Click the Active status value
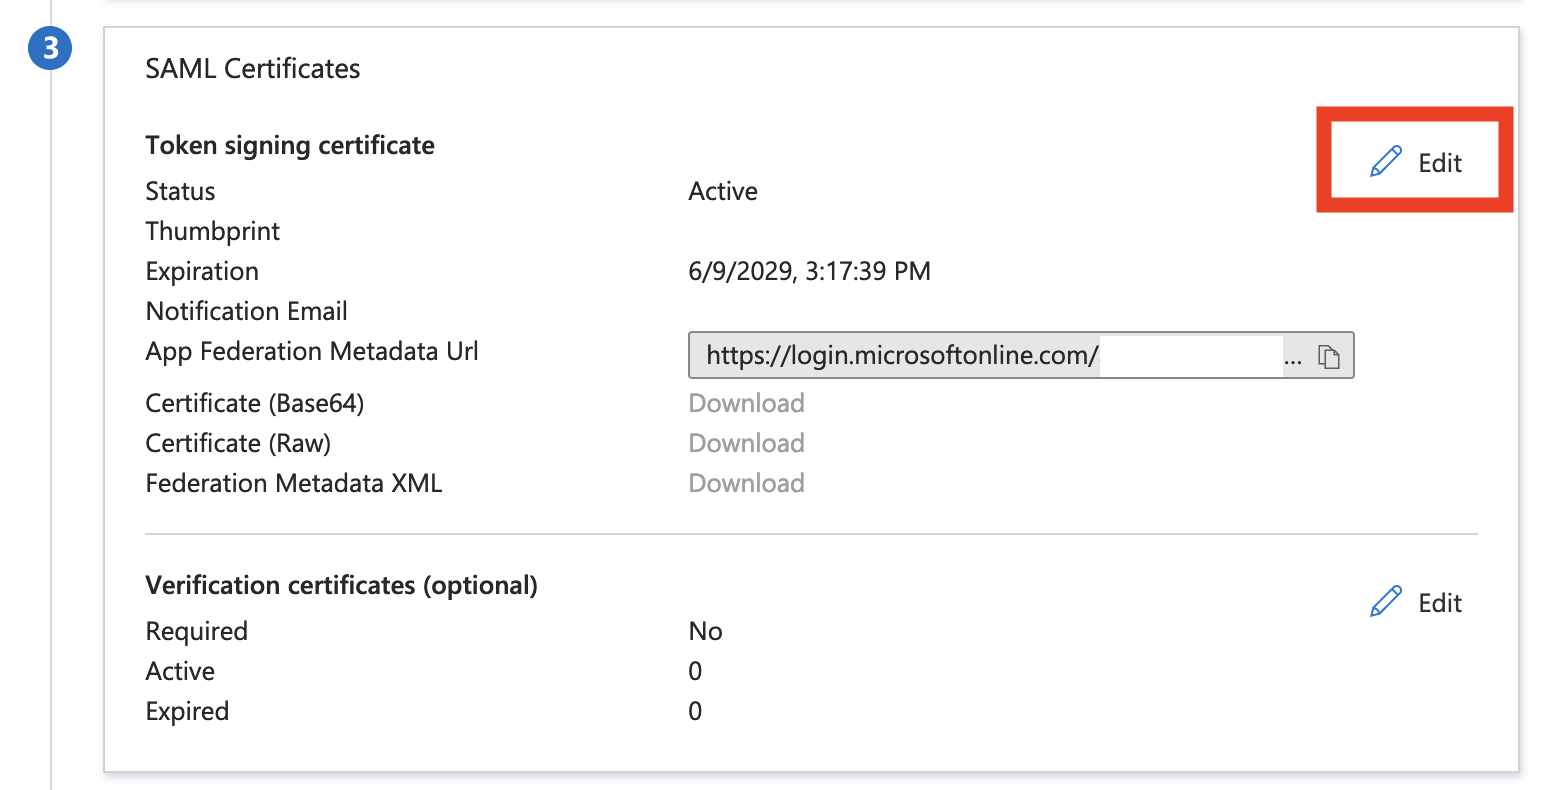 pyautogui.click(x=723, y=191)
